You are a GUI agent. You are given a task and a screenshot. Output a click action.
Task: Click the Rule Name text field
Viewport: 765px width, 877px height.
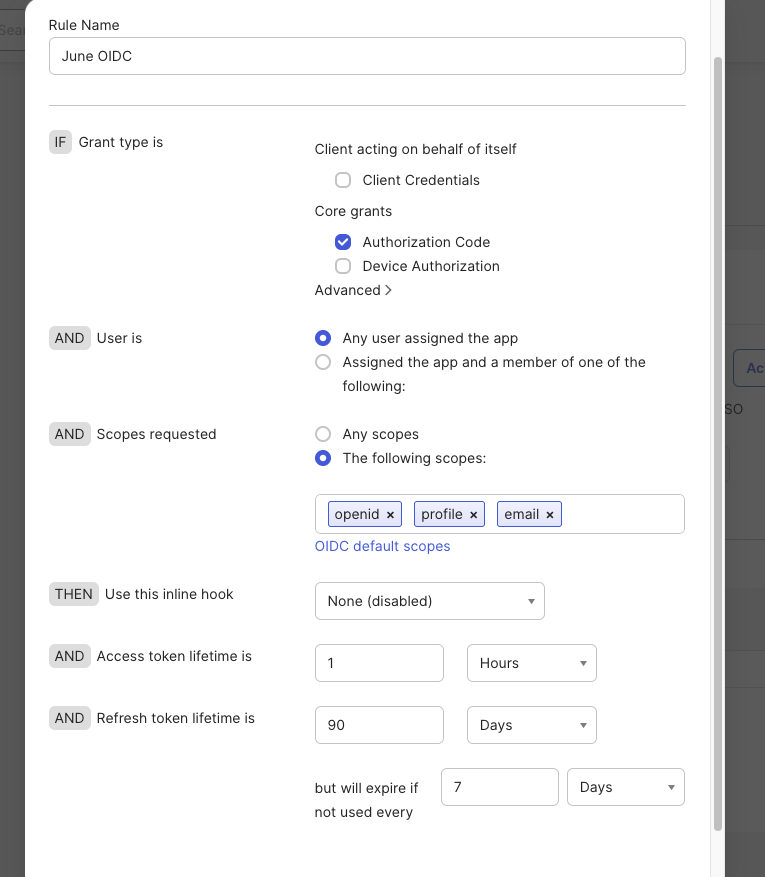point(367,56)
